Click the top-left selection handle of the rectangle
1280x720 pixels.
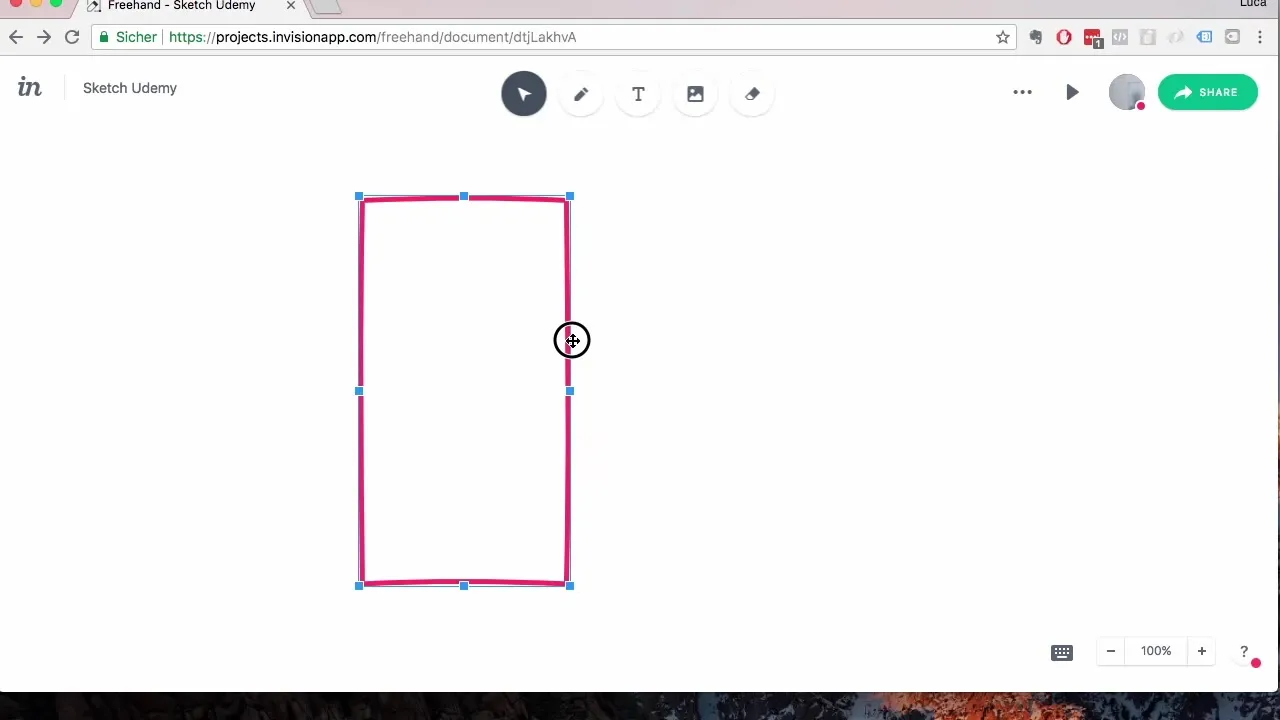pos(359,196)
